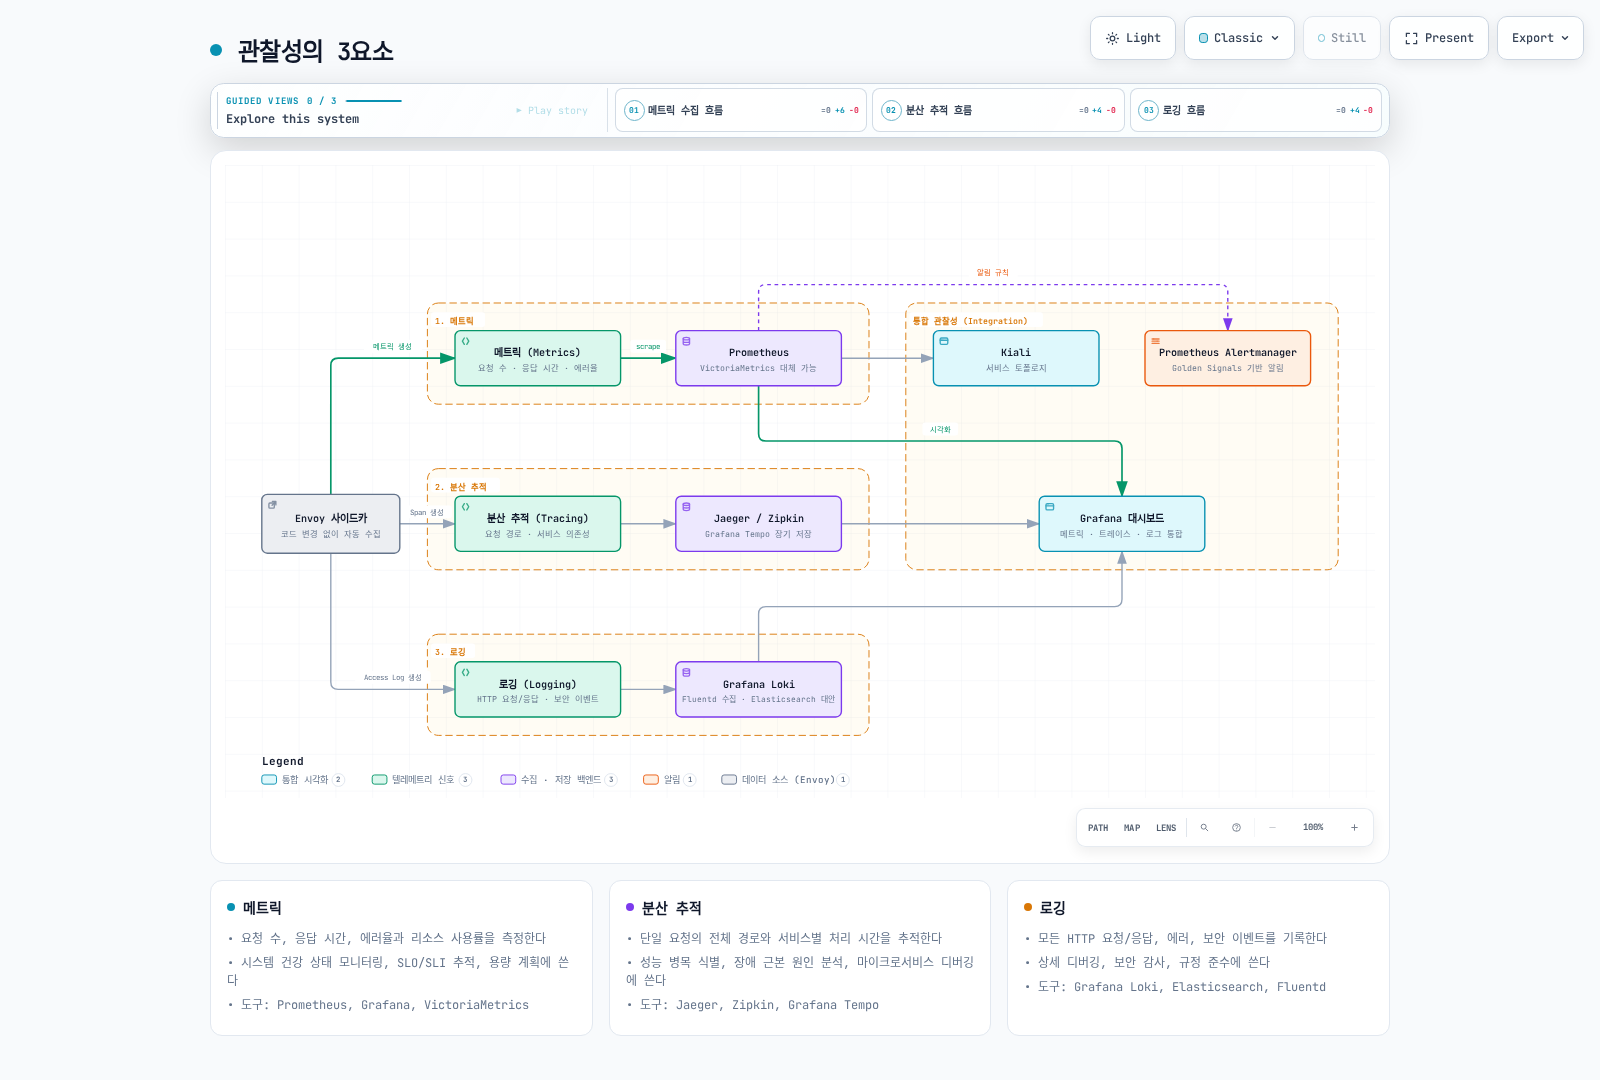Toggle 통합 시각화 legend filter
The image size is (1600, 1080).
click(302, 780)
